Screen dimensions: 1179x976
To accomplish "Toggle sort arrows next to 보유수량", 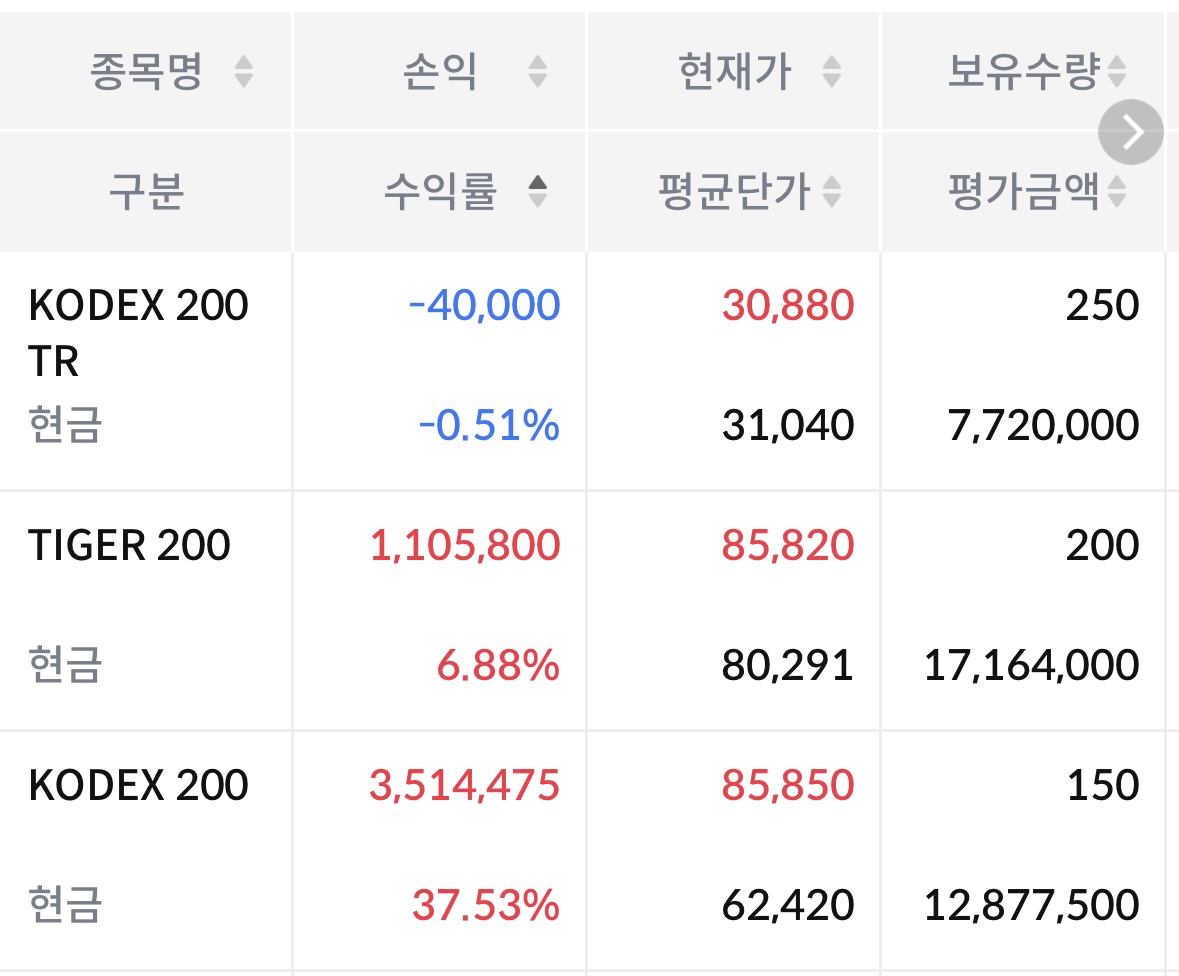I will tap(1116, 72).
